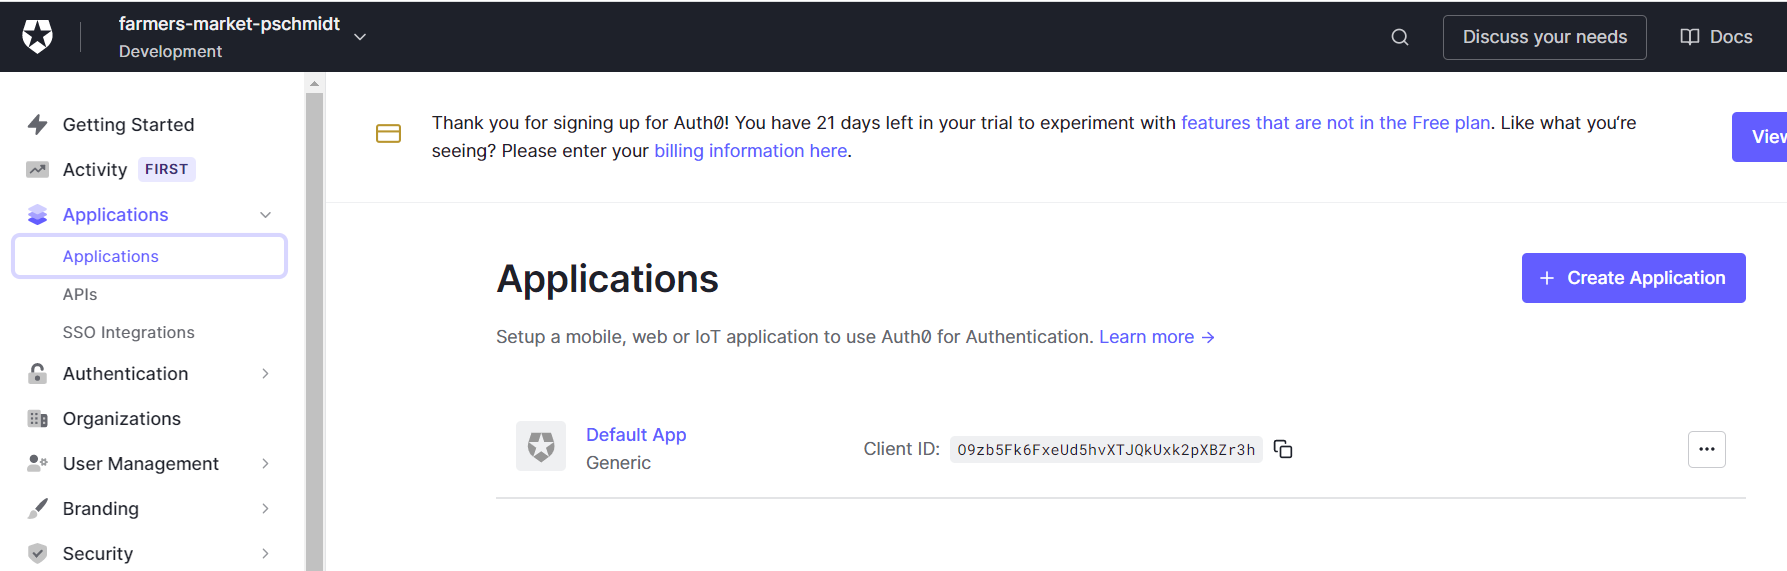Expand the Branding section chevron

click(x=265, y=508)
